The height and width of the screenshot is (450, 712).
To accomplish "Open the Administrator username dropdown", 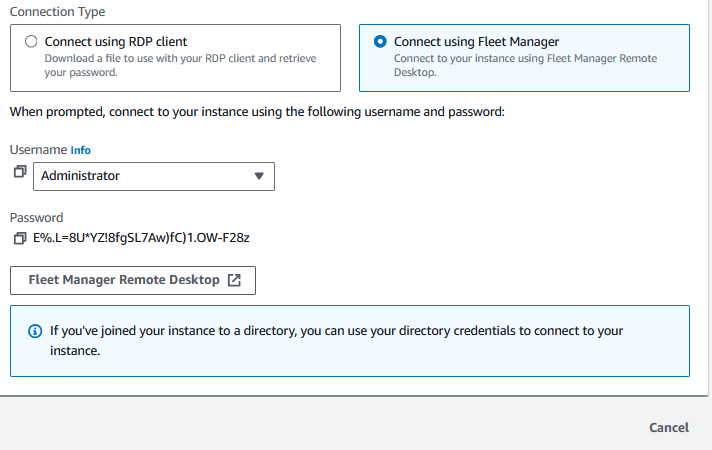I will coord(154,176).
